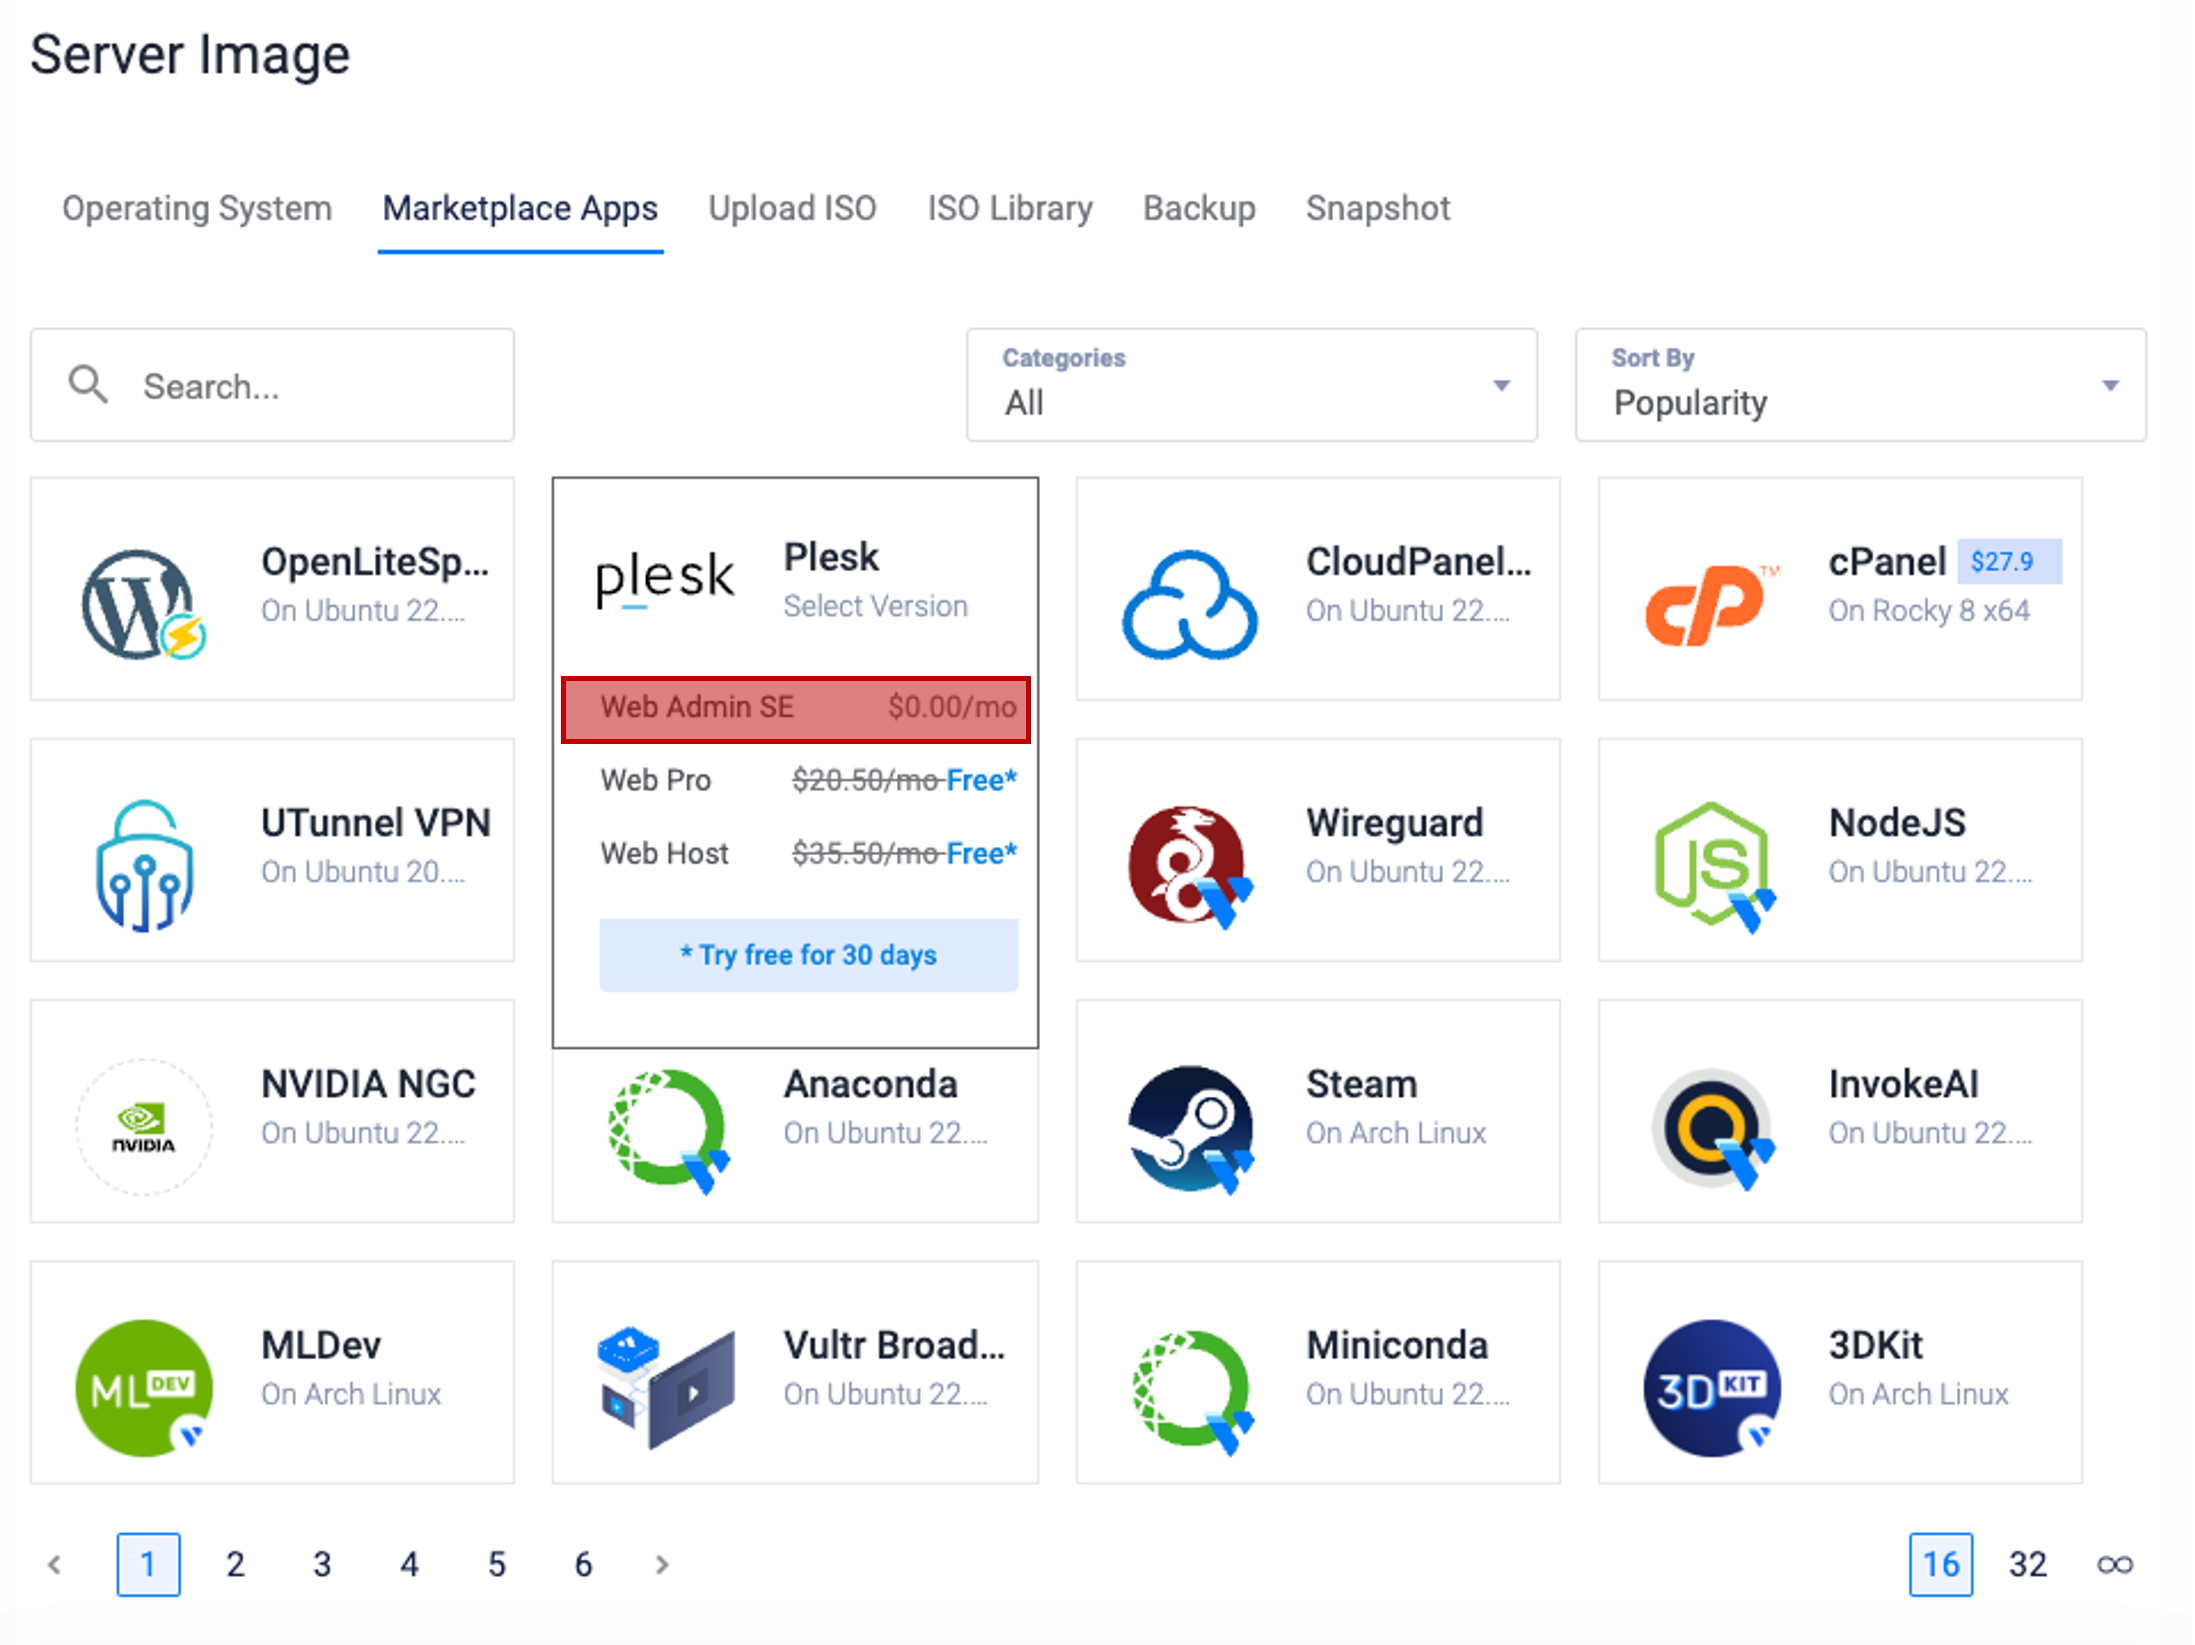This screenshot has height=1645, width=2195.
Task: Open the Categories dropdown
Action: click(x=1251, y=386)
